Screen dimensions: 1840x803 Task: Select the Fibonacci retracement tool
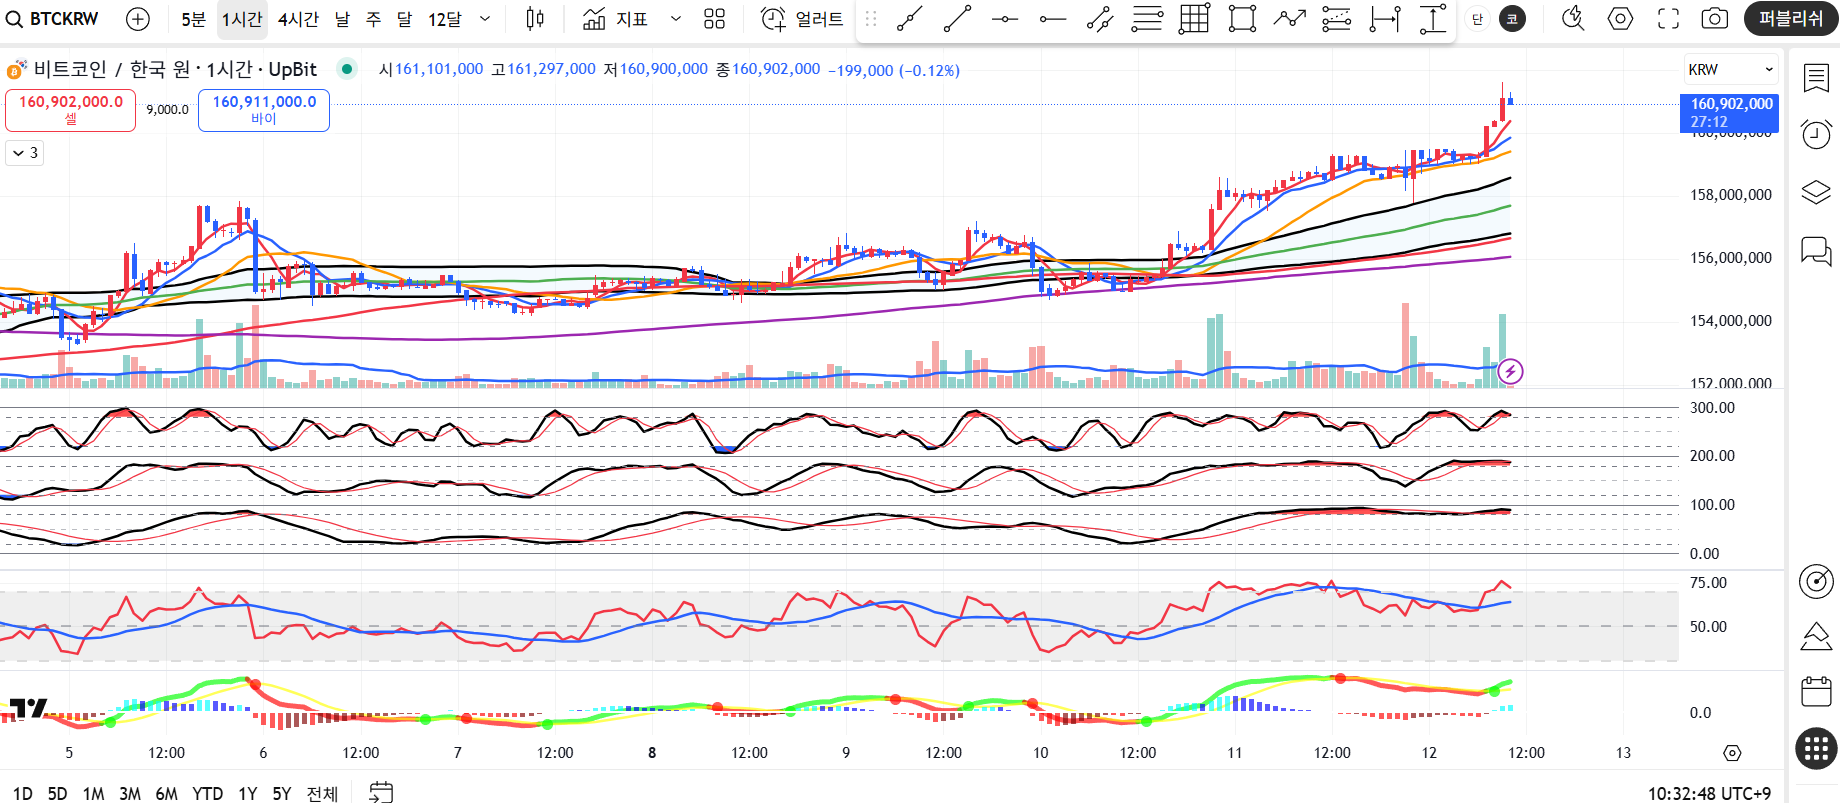click(1147, 19)
